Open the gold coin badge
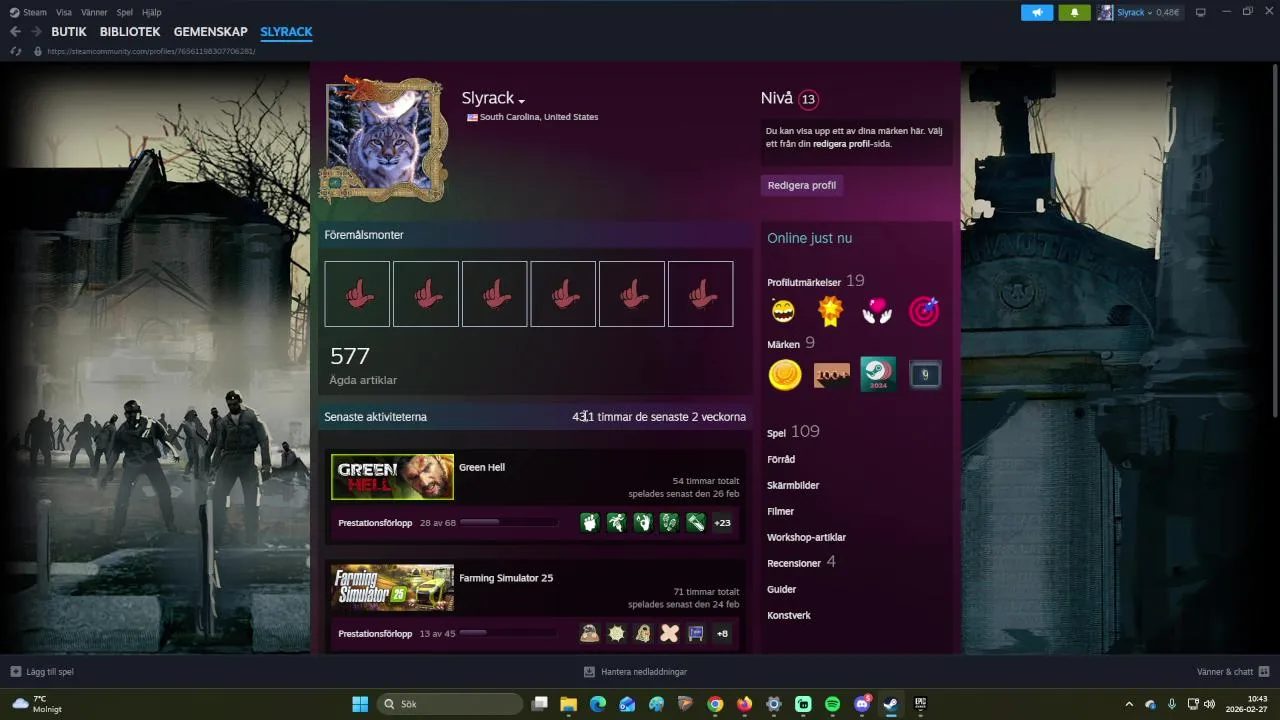 785,375
